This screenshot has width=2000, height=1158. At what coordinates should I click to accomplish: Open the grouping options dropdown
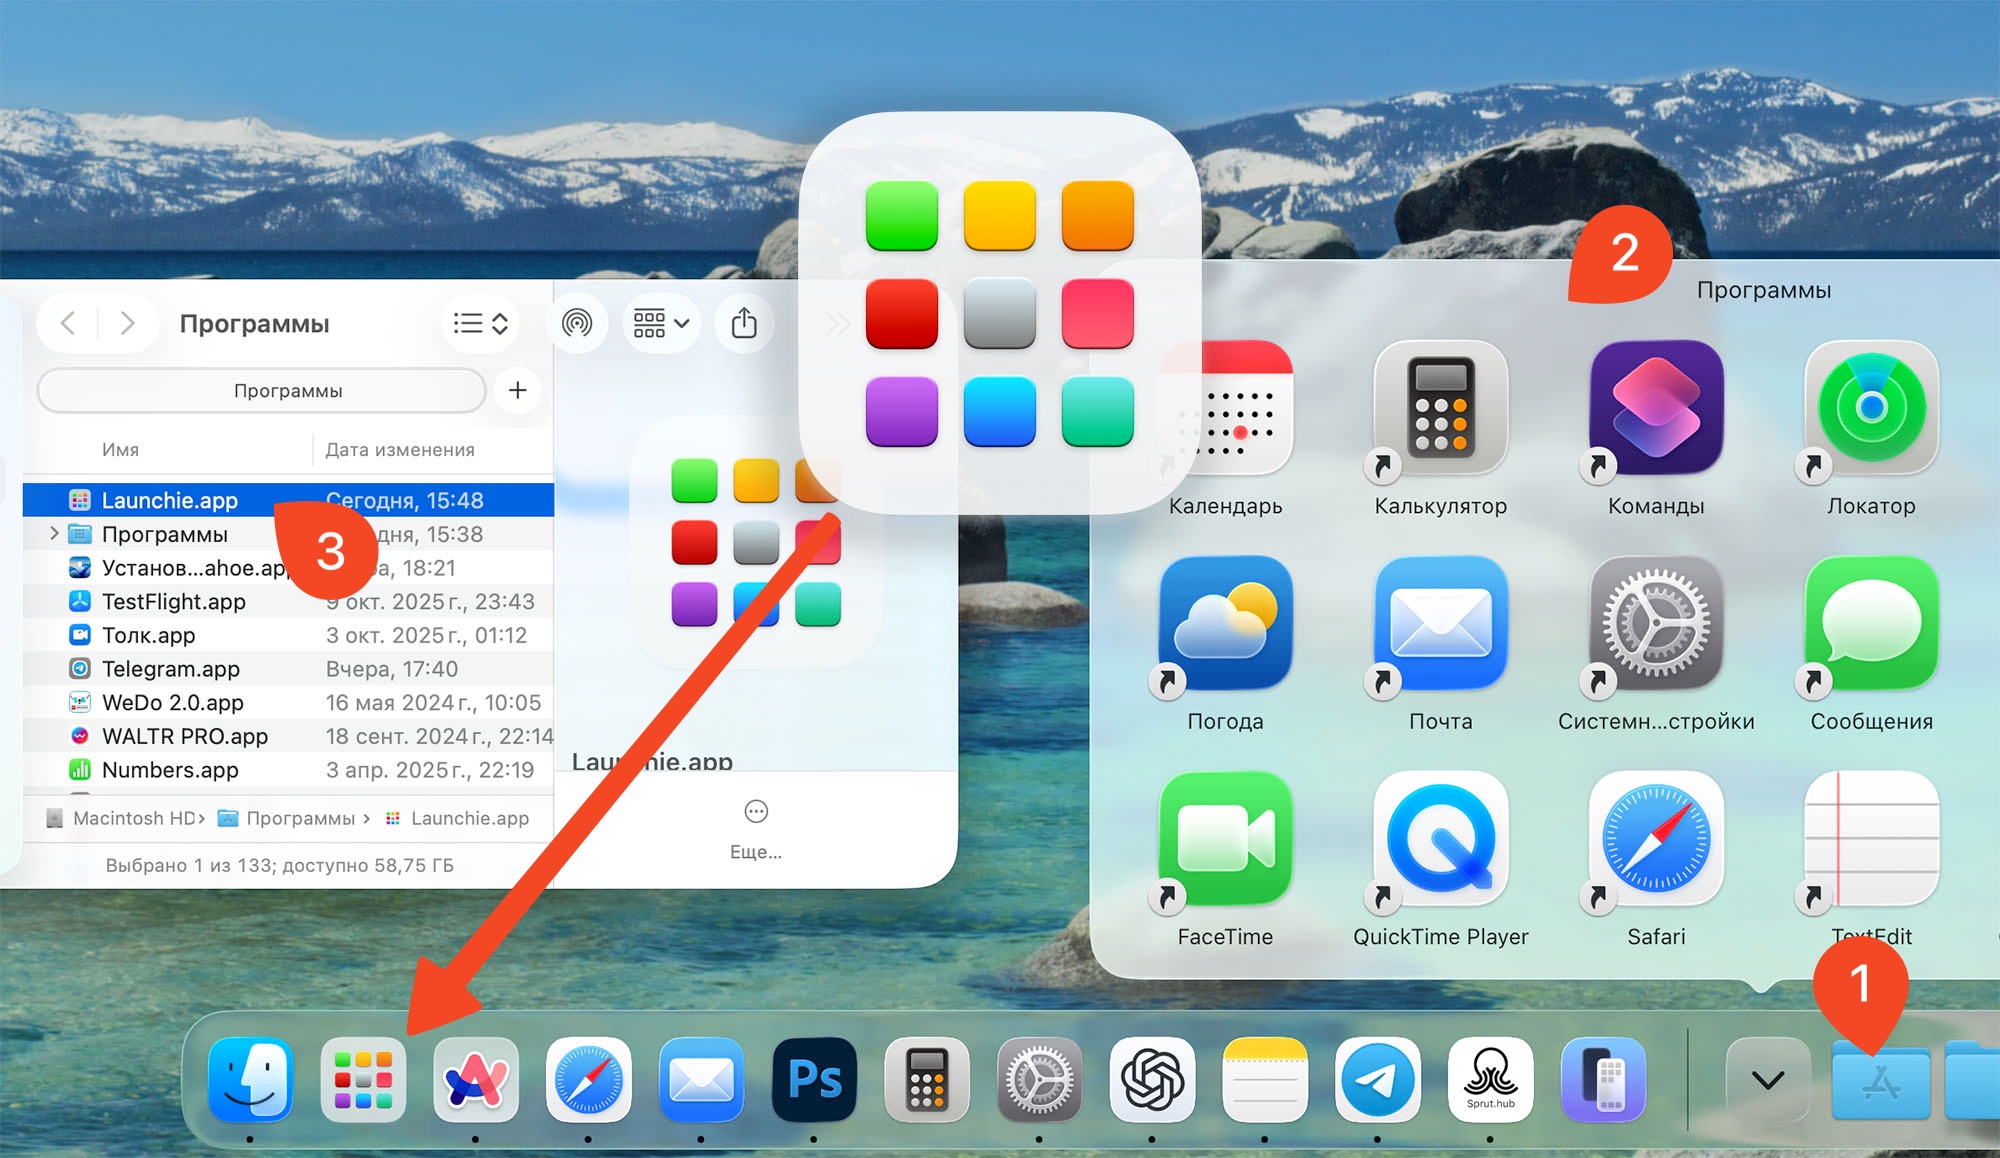pos(661,323)
